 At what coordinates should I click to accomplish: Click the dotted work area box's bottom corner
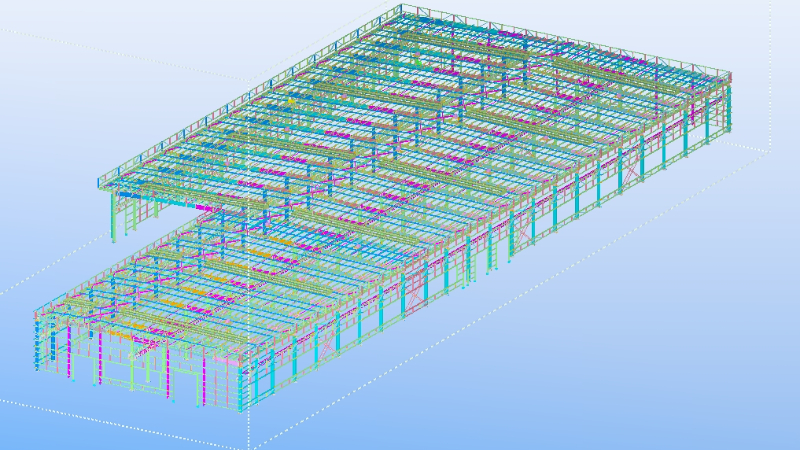click(249, 447)
